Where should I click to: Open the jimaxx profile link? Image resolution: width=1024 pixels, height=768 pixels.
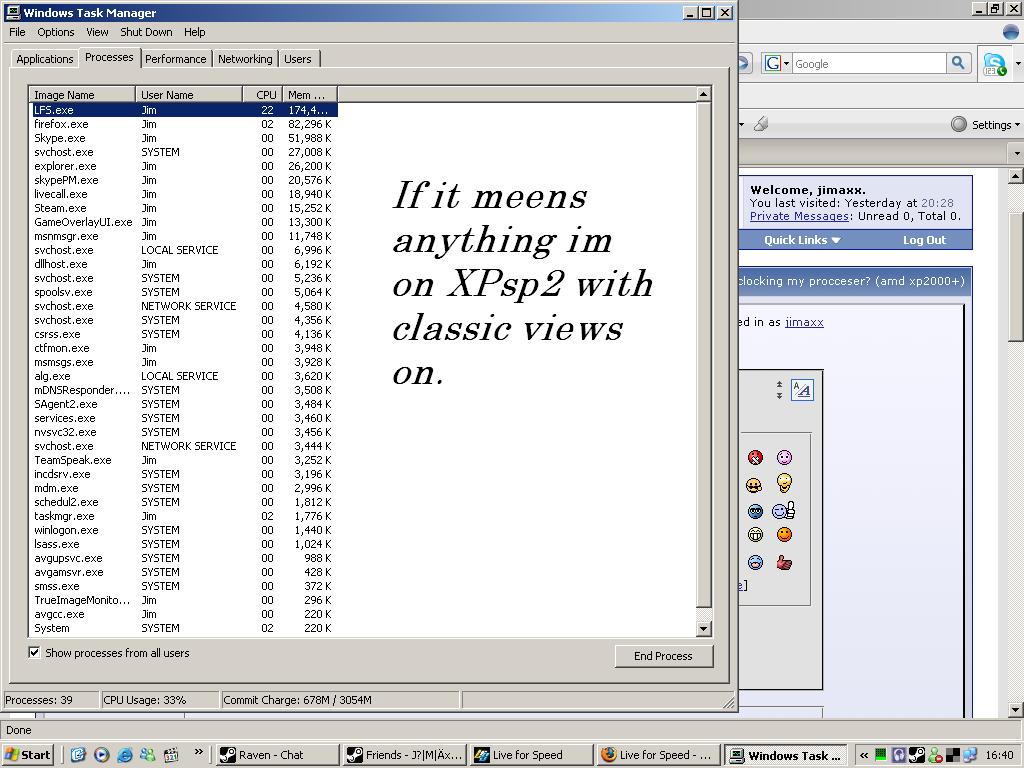pos(804,322)
